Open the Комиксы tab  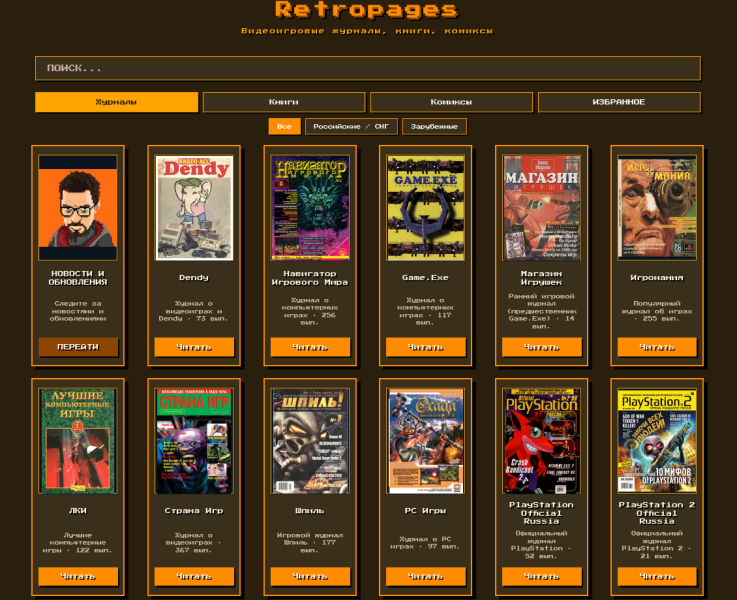[x=451, y=102]
